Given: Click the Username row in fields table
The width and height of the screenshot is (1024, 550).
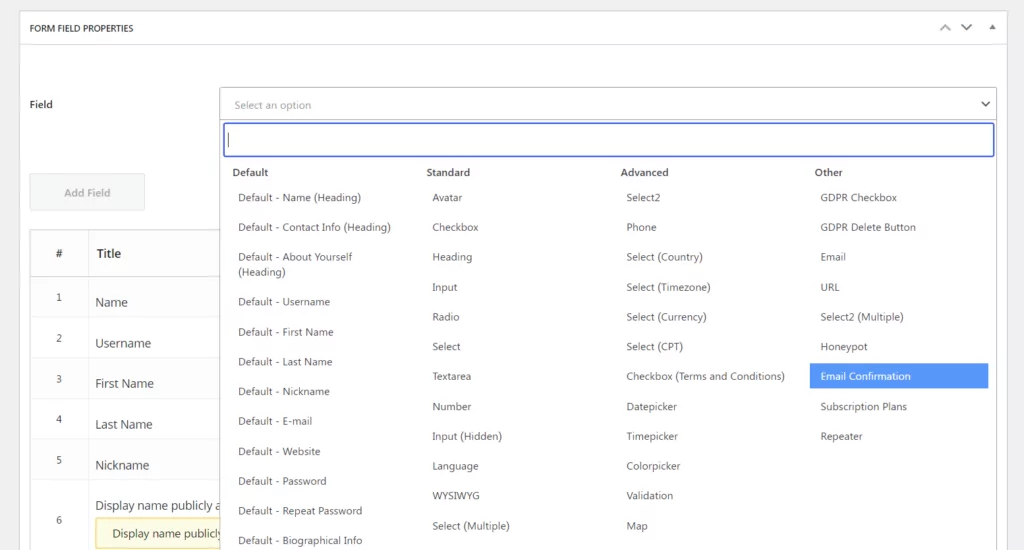Looking at the screenshot, I should 125,338.
